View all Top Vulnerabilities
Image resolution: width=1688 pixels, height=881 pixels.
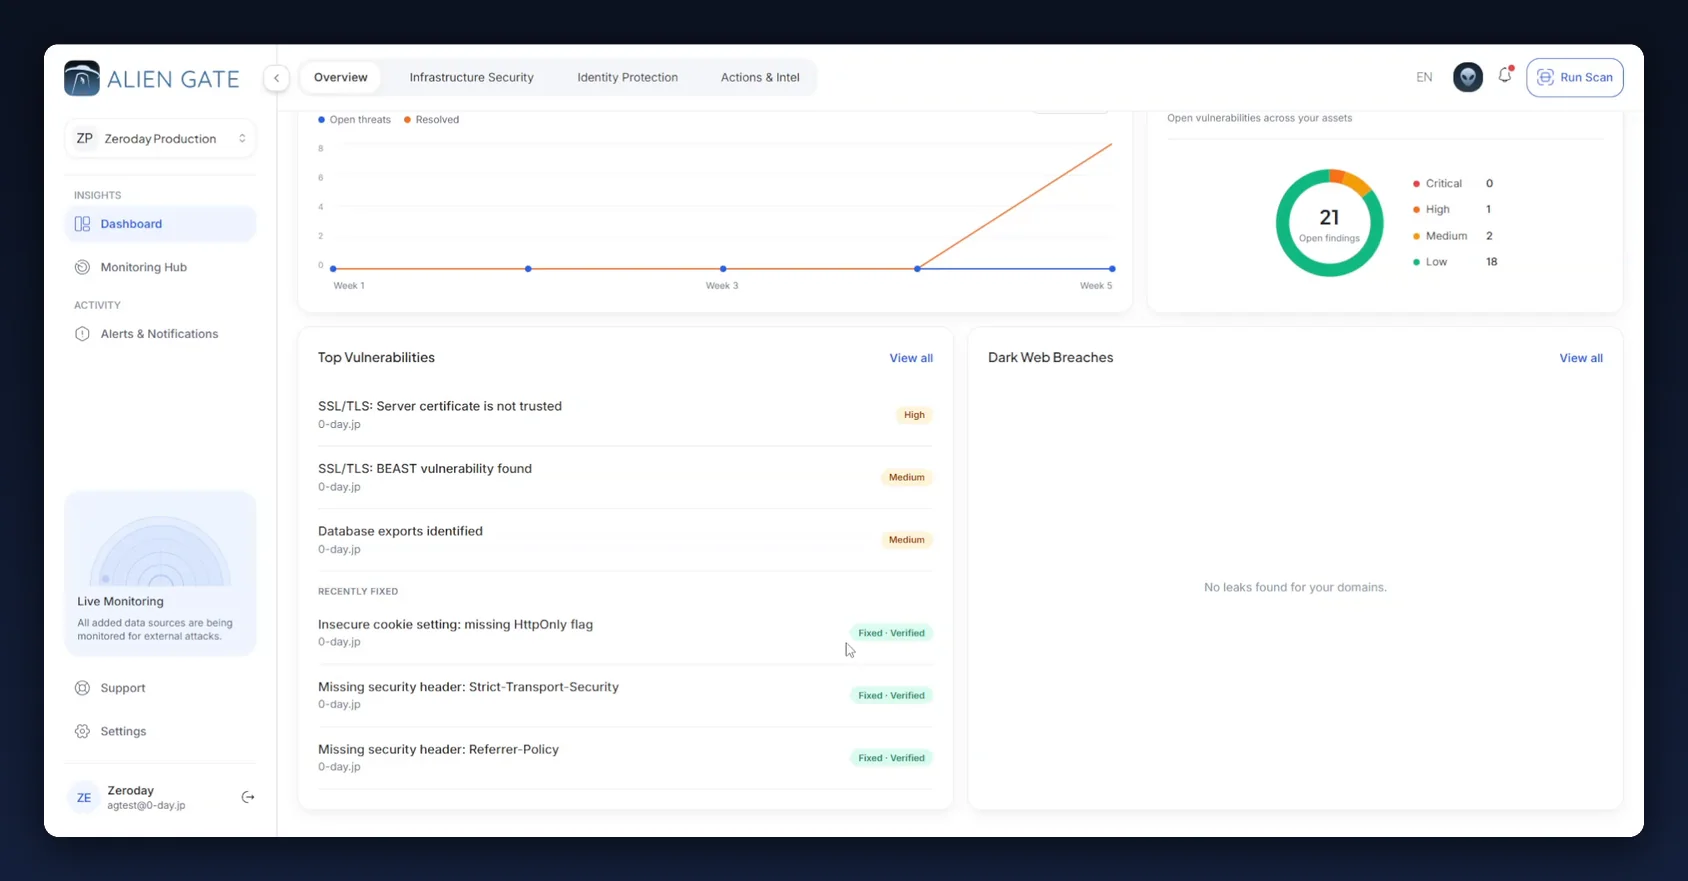[911, 358]
